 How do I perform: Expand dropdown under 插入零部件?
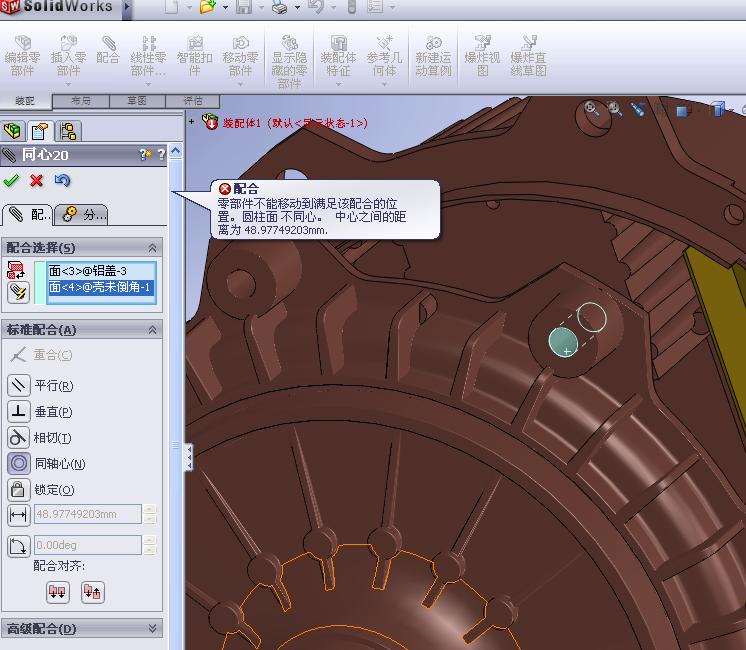tap(68, 84)
